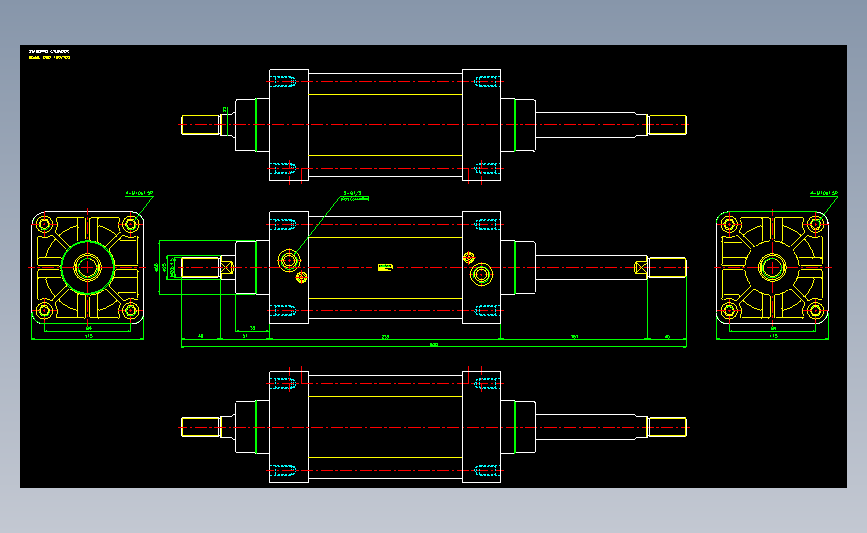Click the 48 dimension below the left rod thread

(201, 336)
